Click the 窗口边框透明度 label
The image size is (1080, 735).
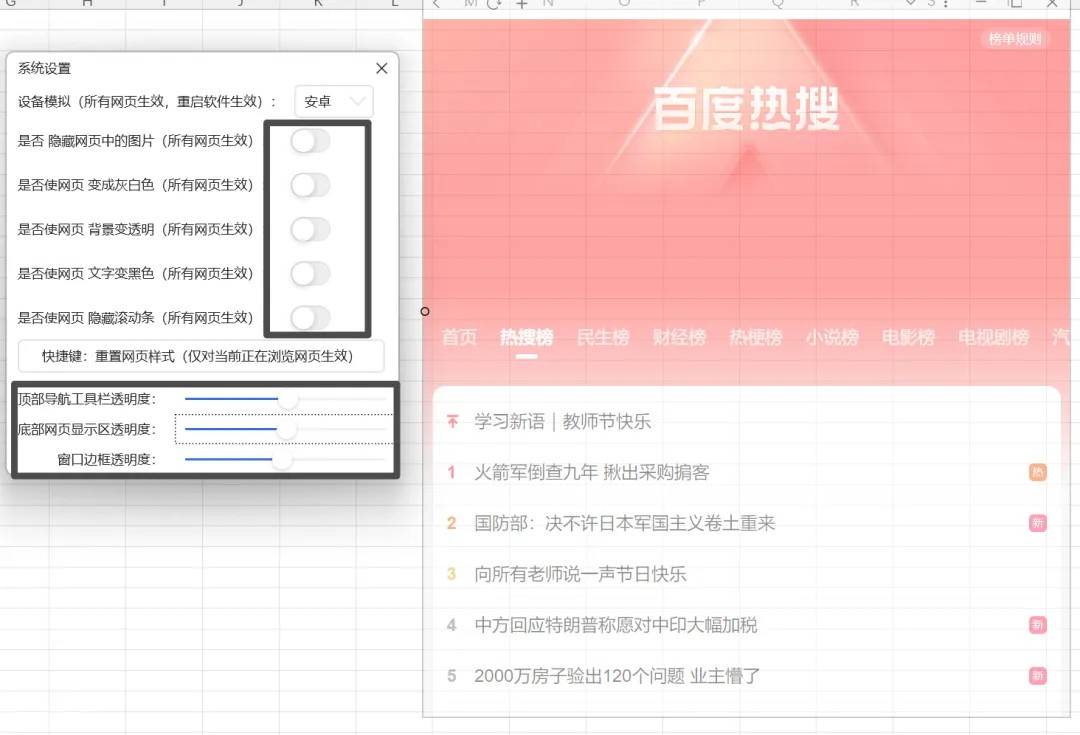[107, 459]
